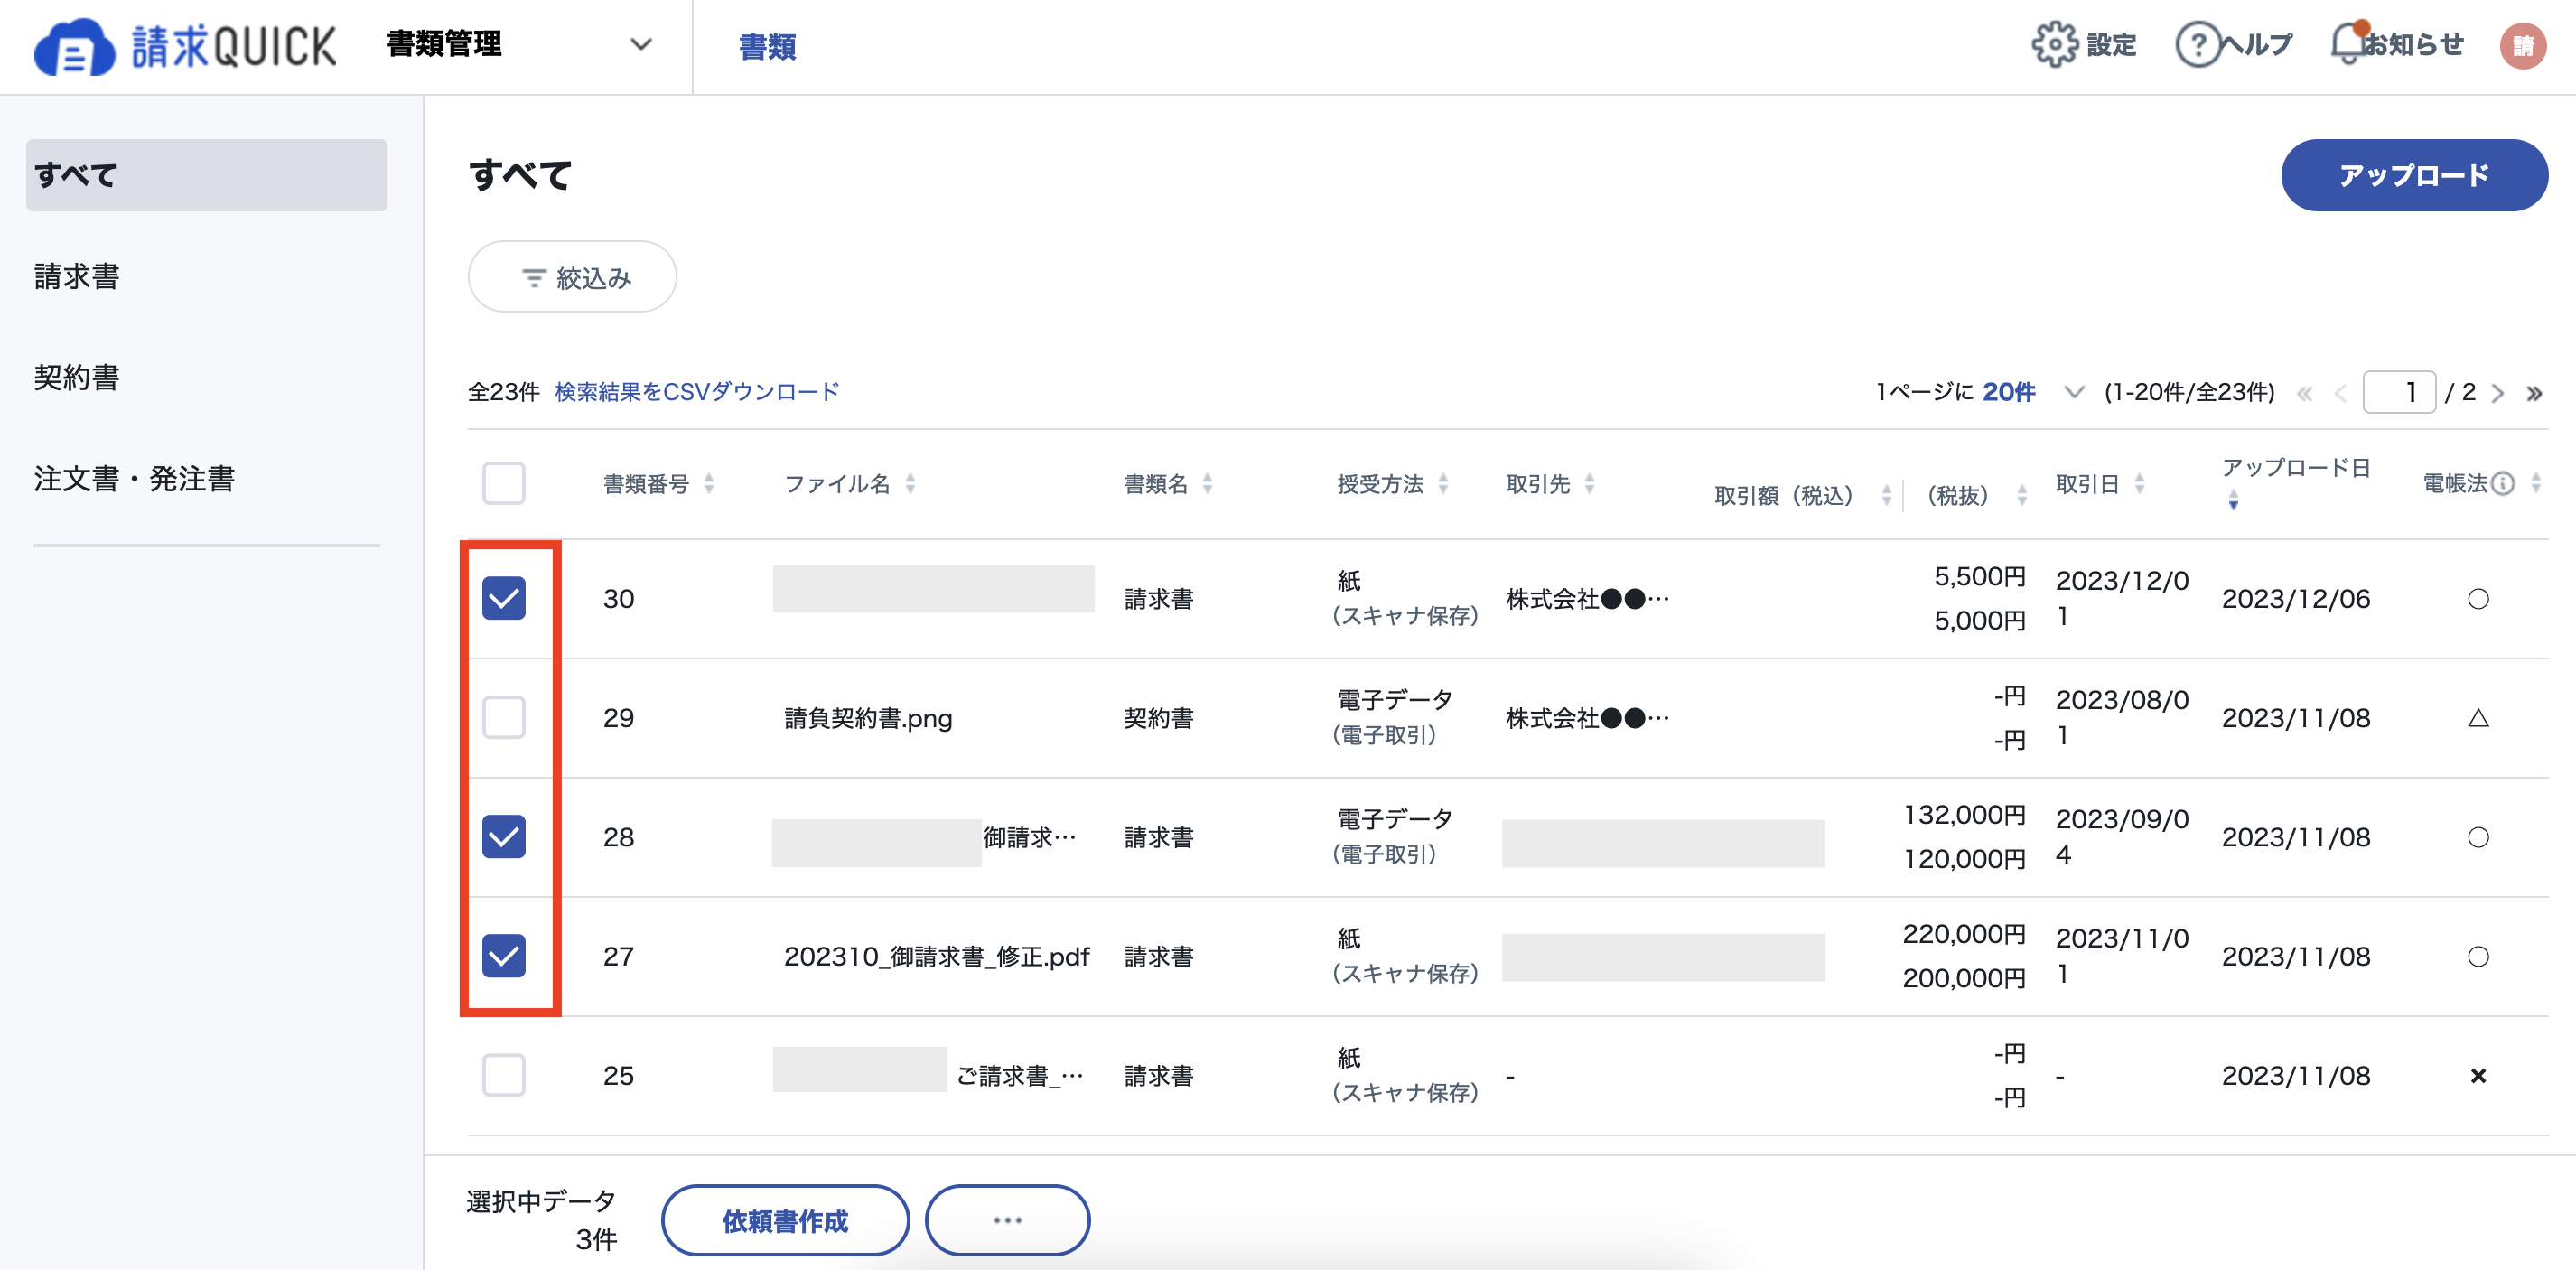Viewport: 2576px width, 1270px height.
Task: Click 契約書 type in row 29
Action: click(1158, 718)
